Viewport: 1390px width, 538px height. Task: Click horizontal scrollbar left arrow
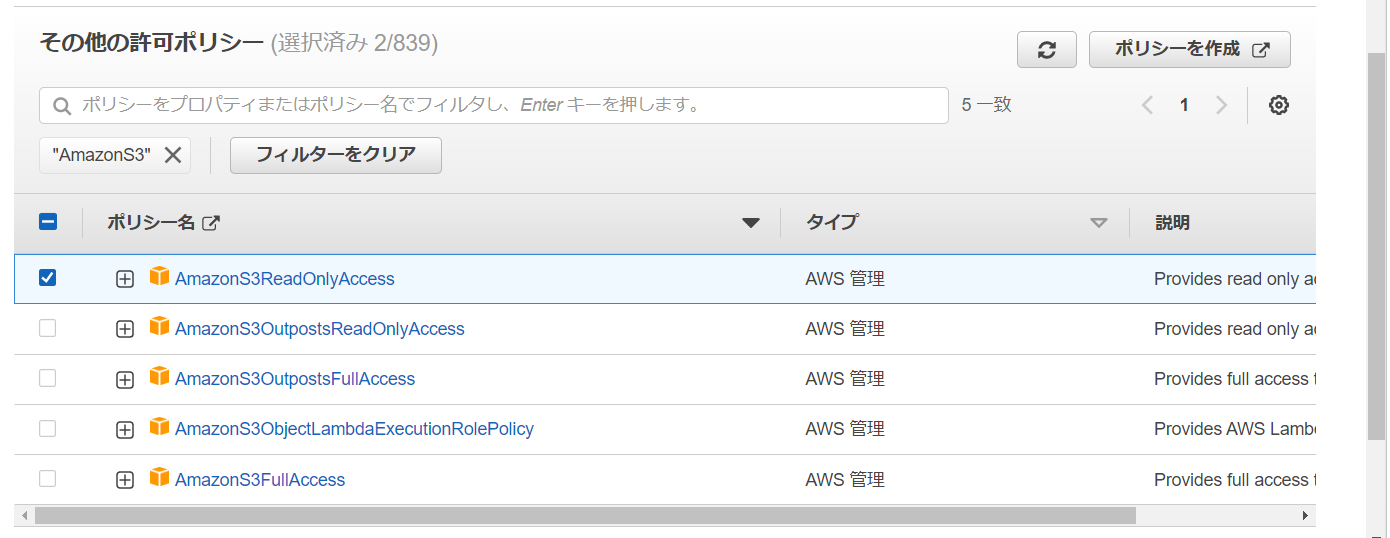click(23, 515)
